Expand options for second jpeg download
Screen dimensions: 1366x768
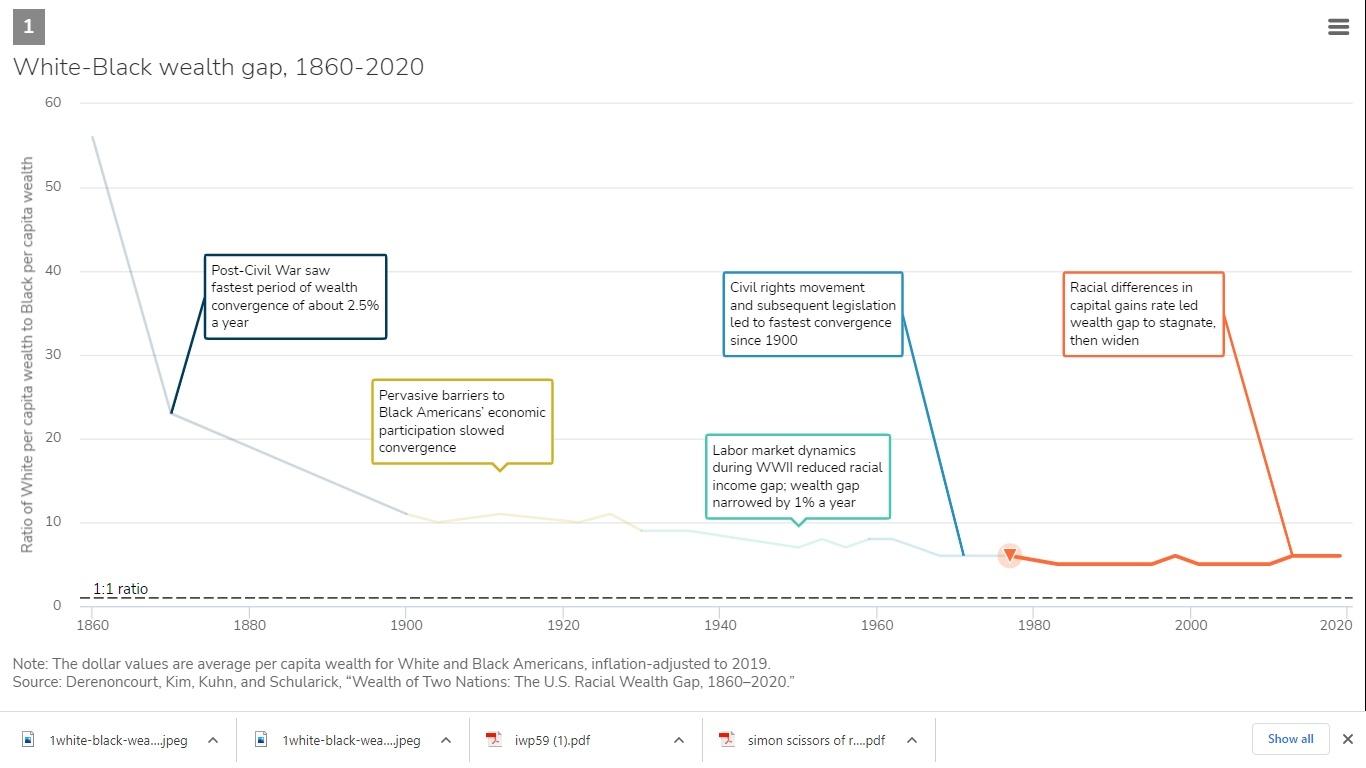pyautogui.click(x=446, y=740)
